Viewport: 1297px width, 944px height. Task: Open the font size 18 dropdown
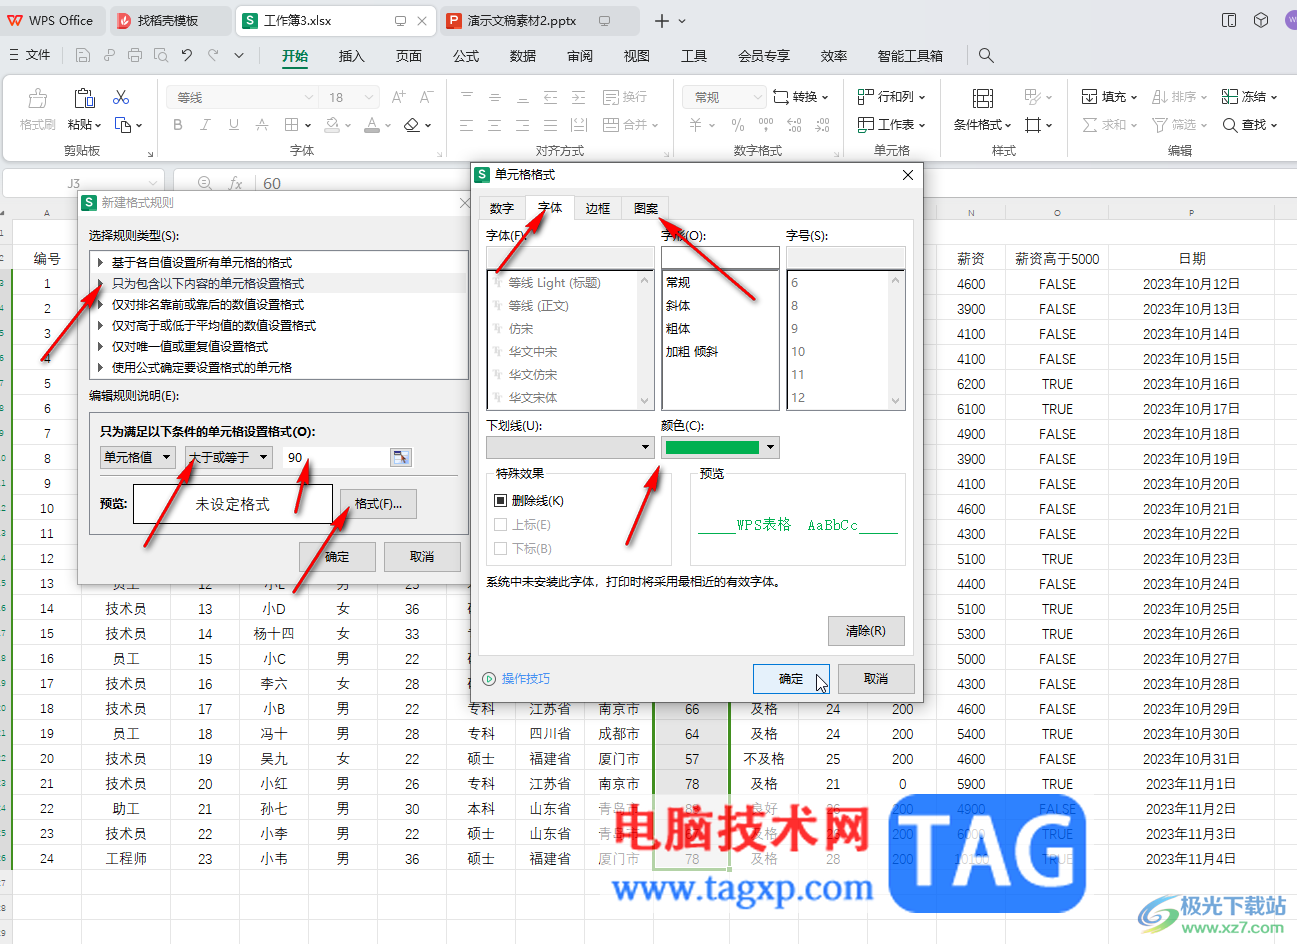369,97
